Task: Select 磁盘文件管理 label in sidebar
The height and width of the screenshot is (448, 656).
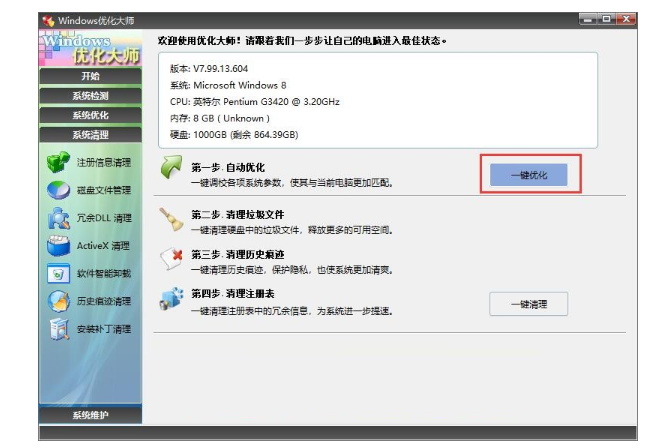Action: (104, 190)
